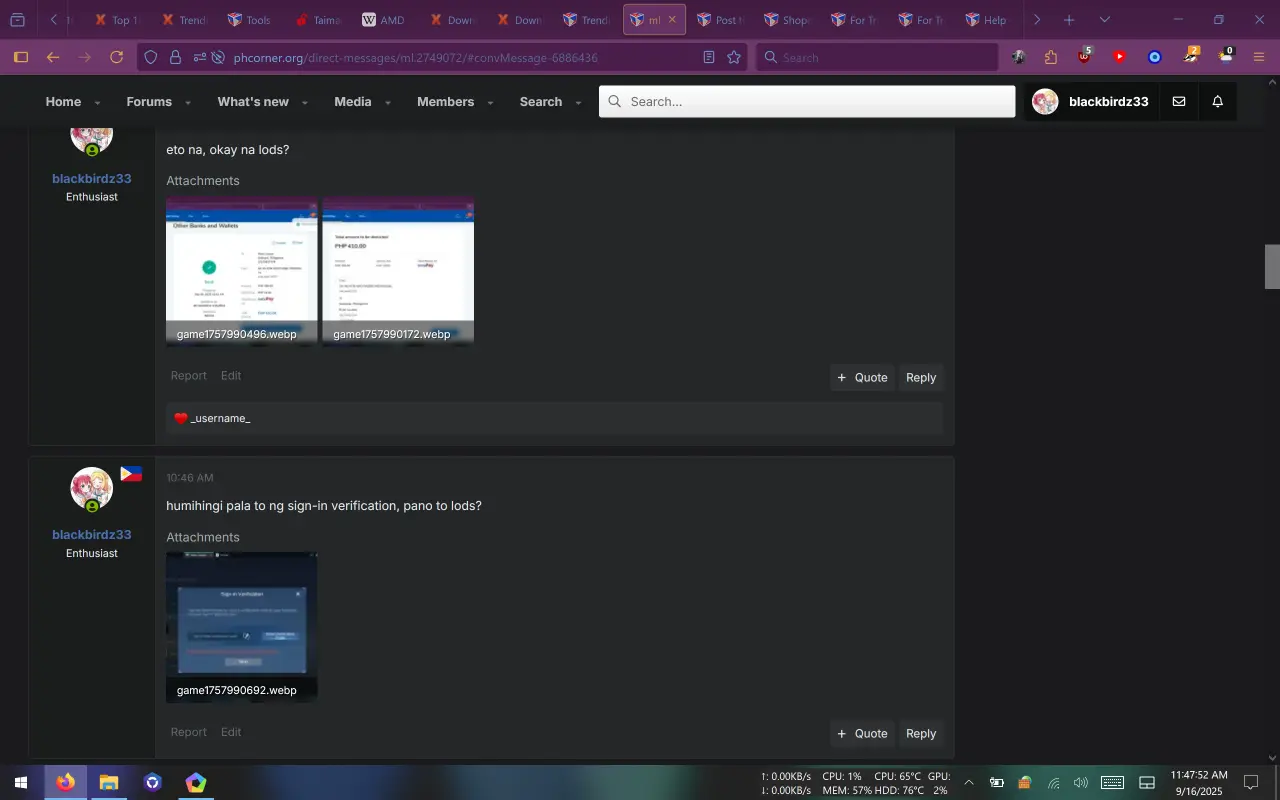Switch to the 'Help' tab
The width and height of the screenshot is (1280, 800).
pyautogui.click(x=986, y=20)
